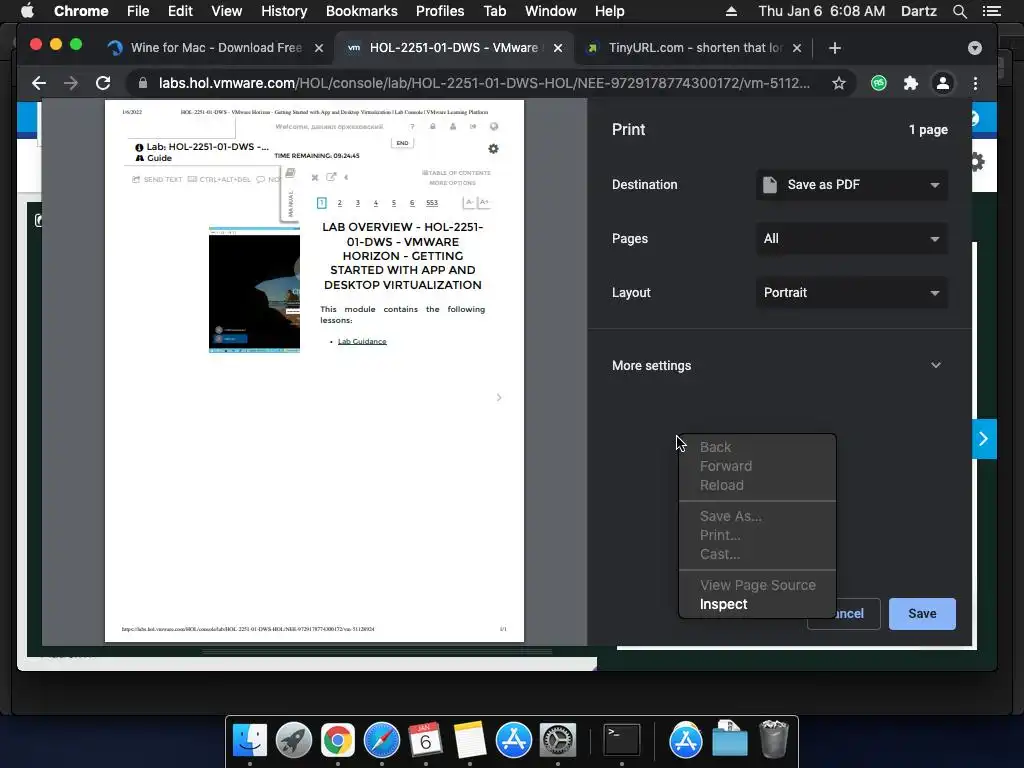Screen dimensions: 1024x768
Task: Expand More settings in the Print dialog
Action: click(776, 366)
